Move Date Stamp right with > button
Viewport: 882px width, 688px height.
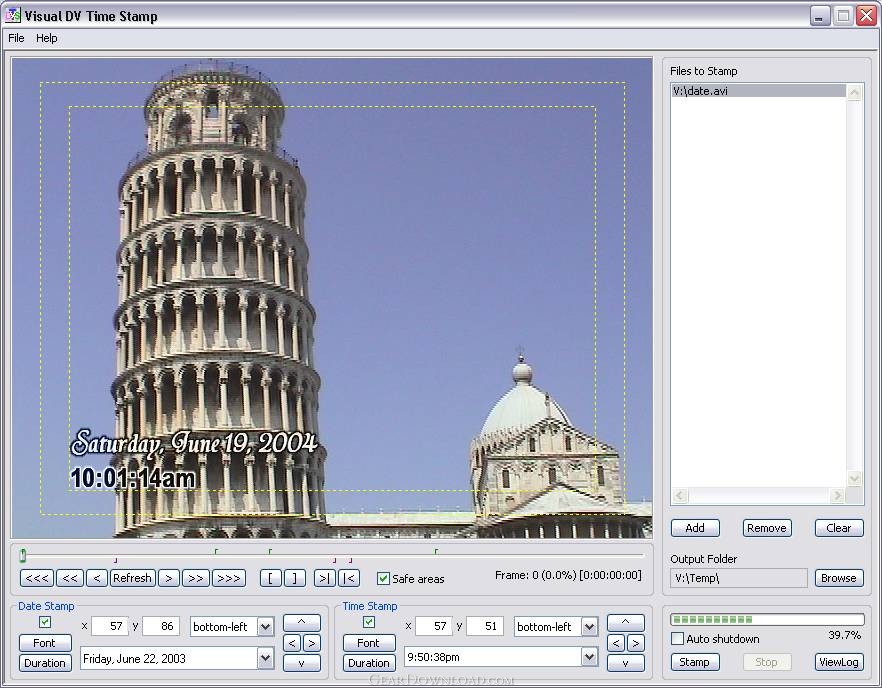[312, 642]
